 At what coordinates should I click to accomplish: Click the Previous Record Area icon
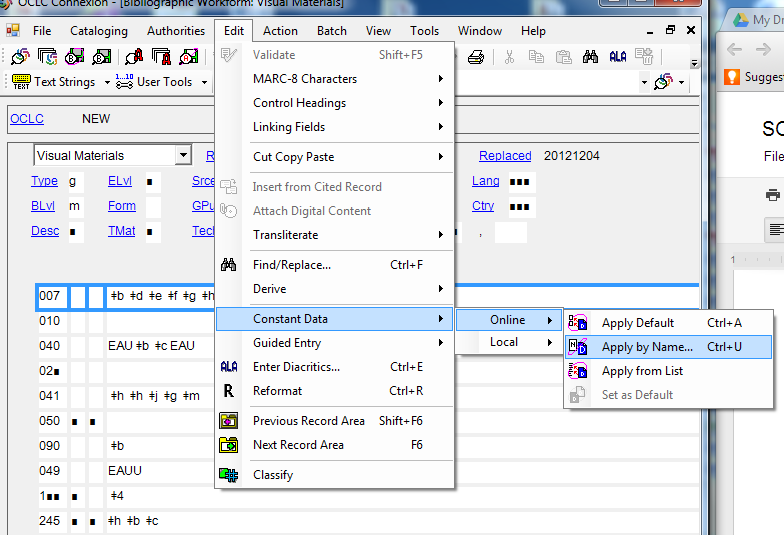point(228,420)
